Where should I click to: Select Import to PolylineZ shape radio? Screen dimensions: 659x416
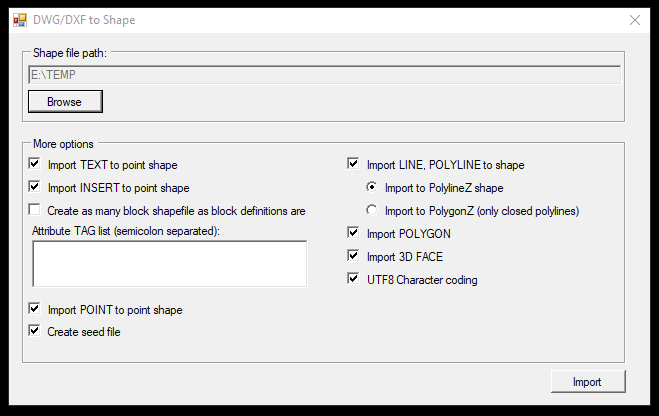[372, 187]
